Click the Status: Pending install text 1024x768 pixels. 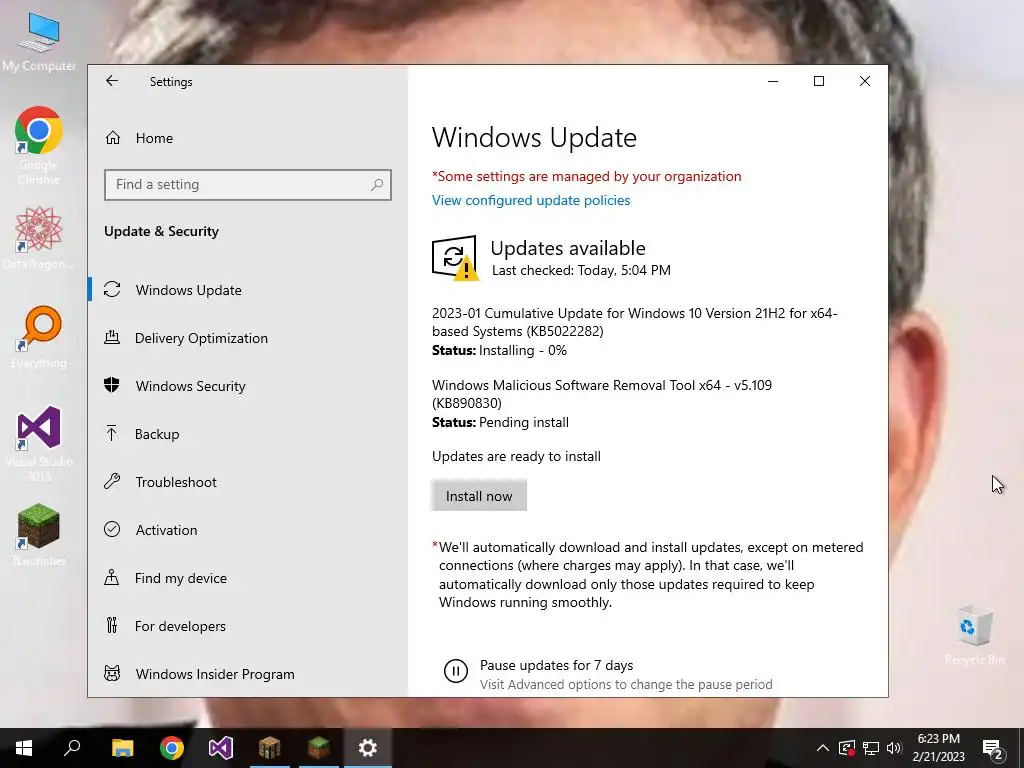pyautogui.click(x=500, y=423)
